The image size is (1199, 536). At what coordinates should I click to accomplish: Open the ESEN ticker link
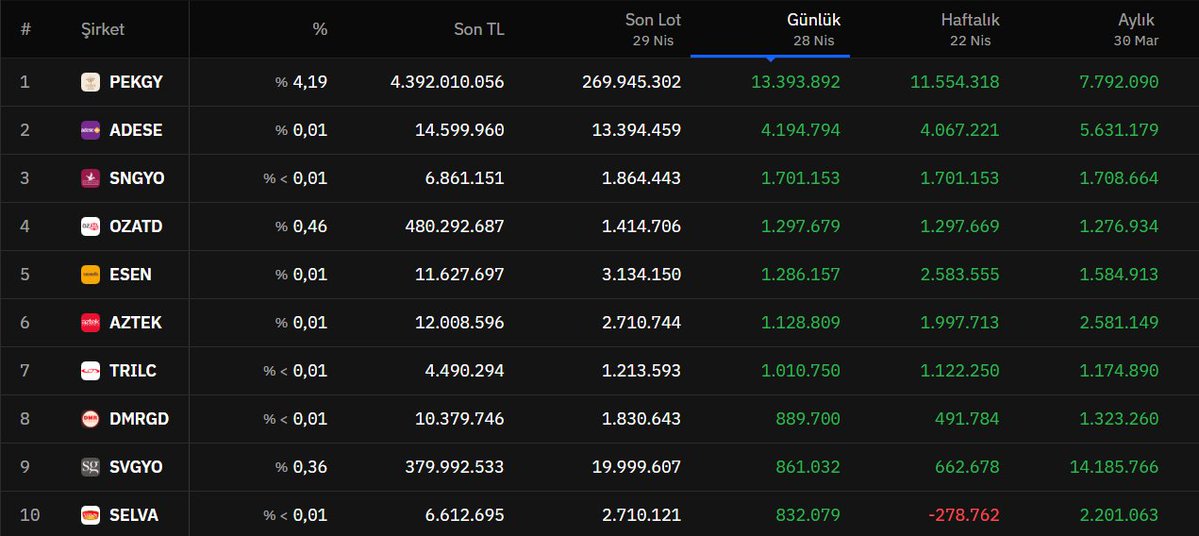[130, 274]
